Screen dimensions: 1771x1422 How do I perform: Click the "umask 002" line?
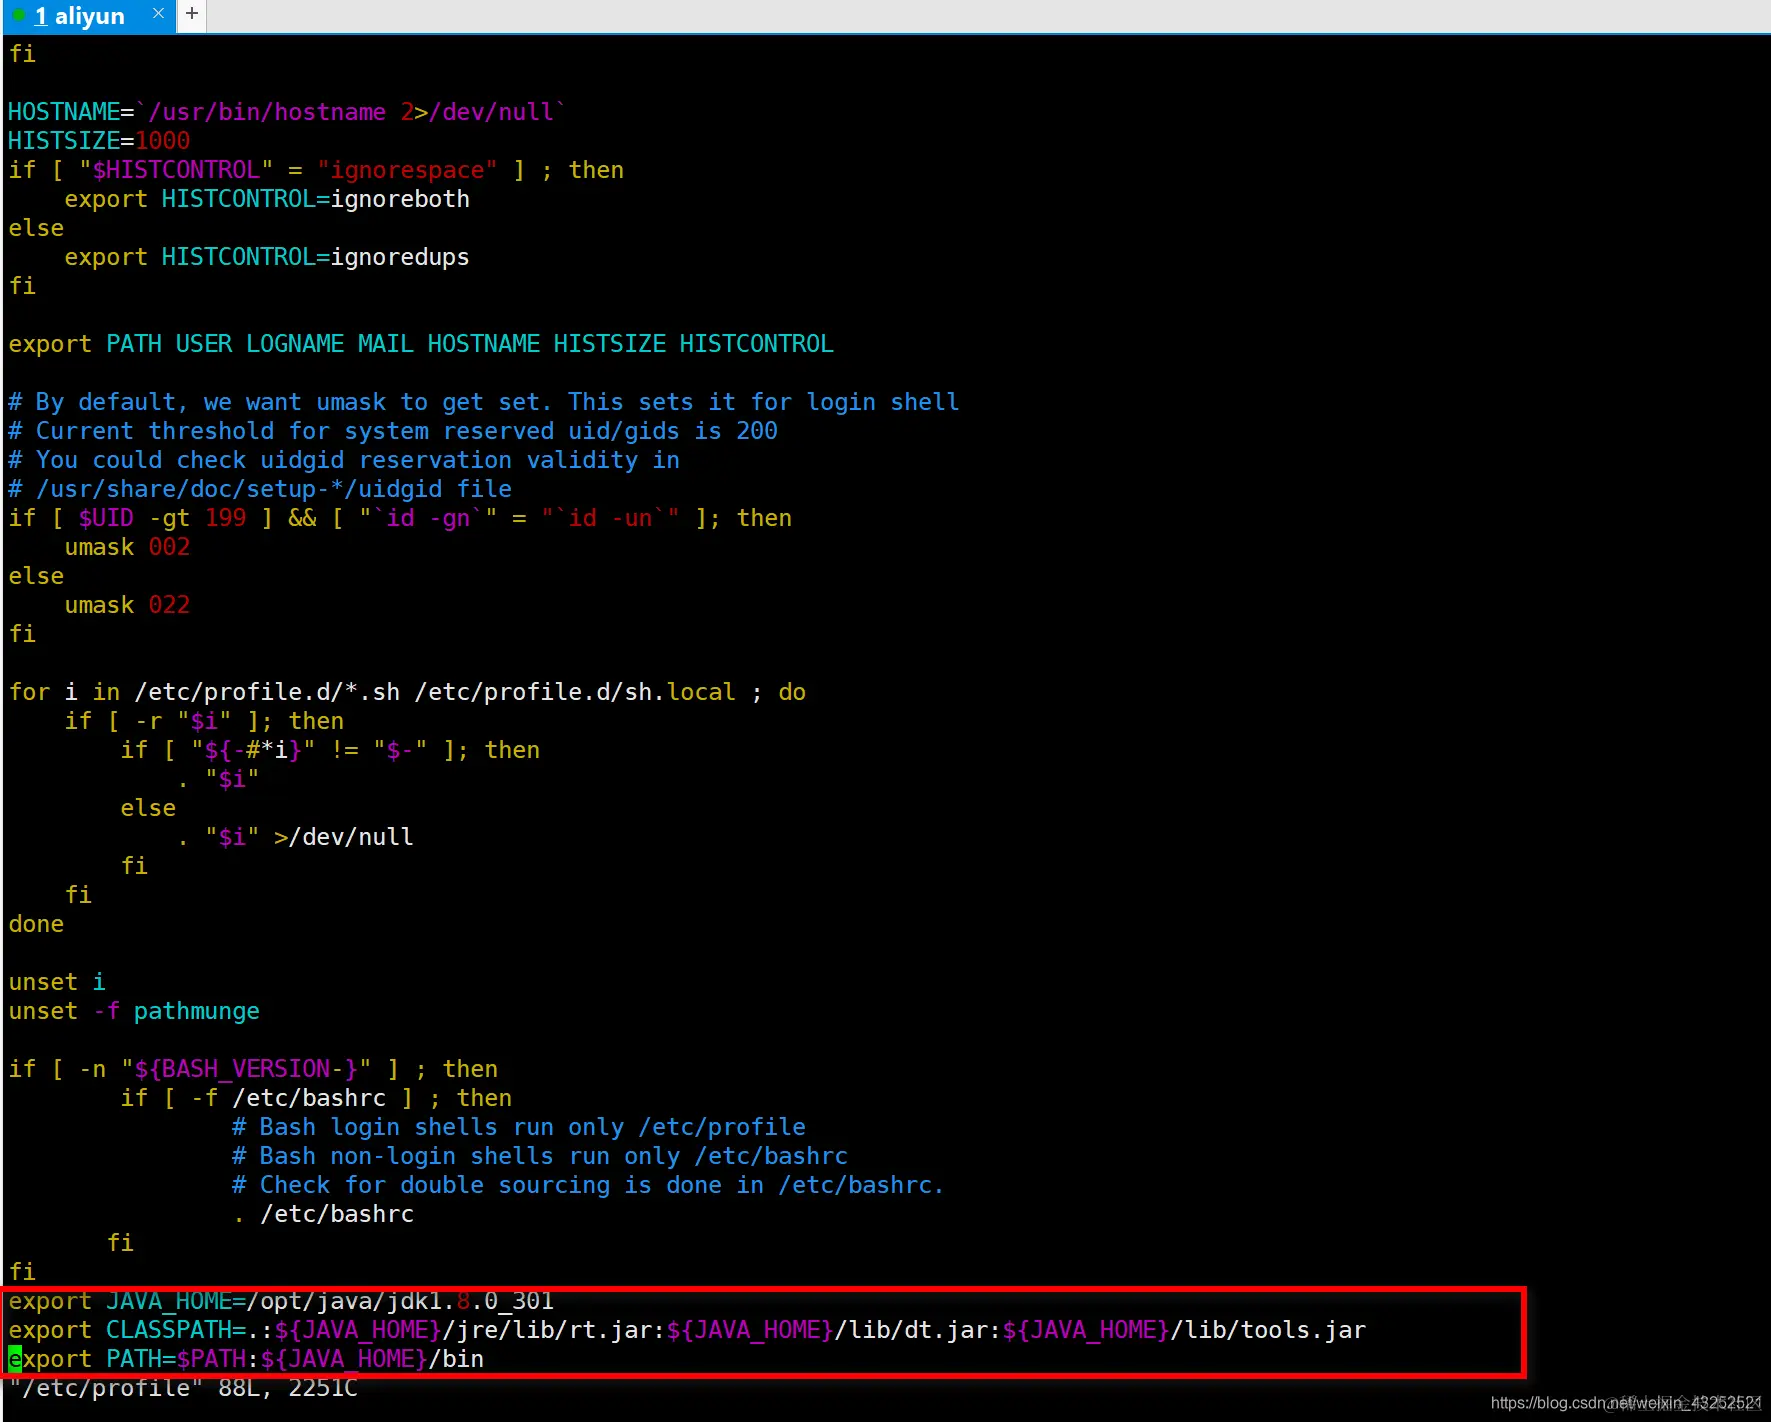(127, 547)
